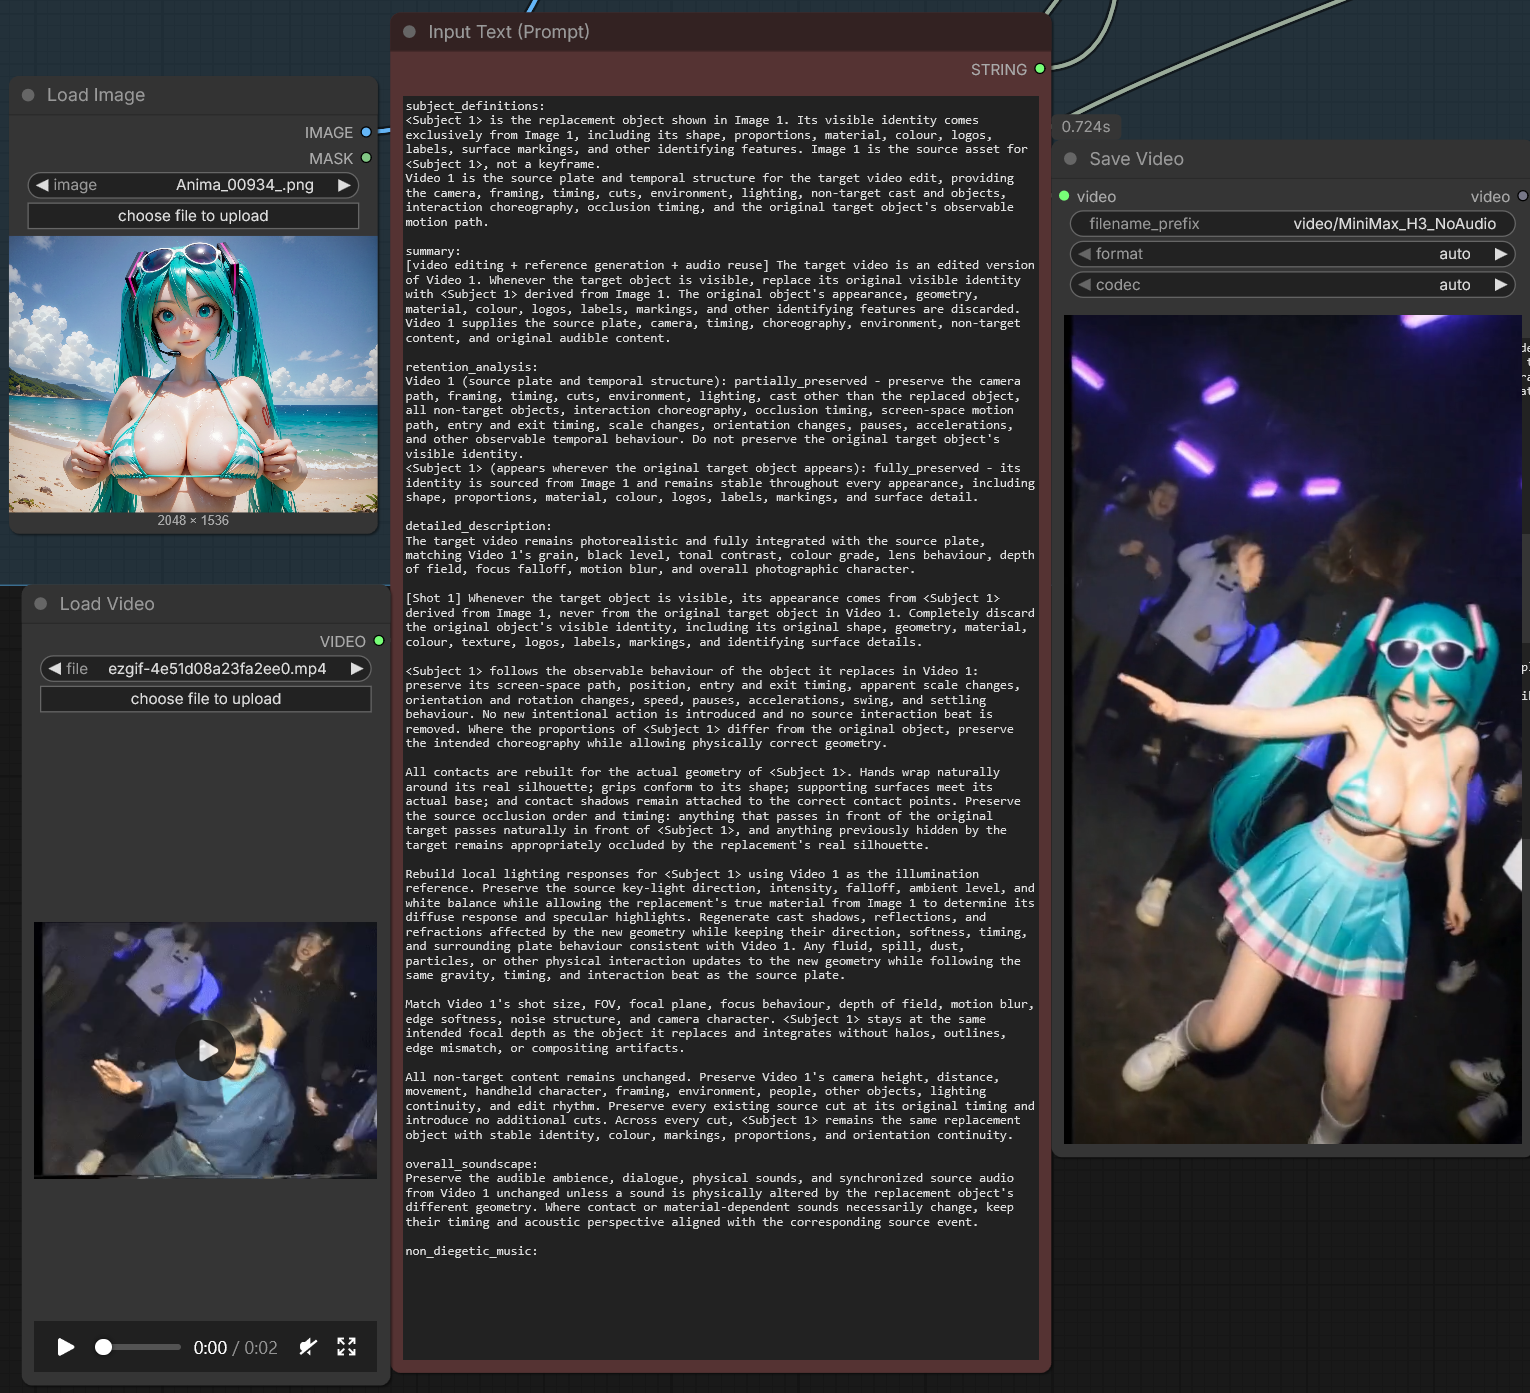The image size is (1530, 1393).
Task: Open the video file dropdown showing ezgif-4e51d08a23fa2ee0.mp4
Action: 205,669
